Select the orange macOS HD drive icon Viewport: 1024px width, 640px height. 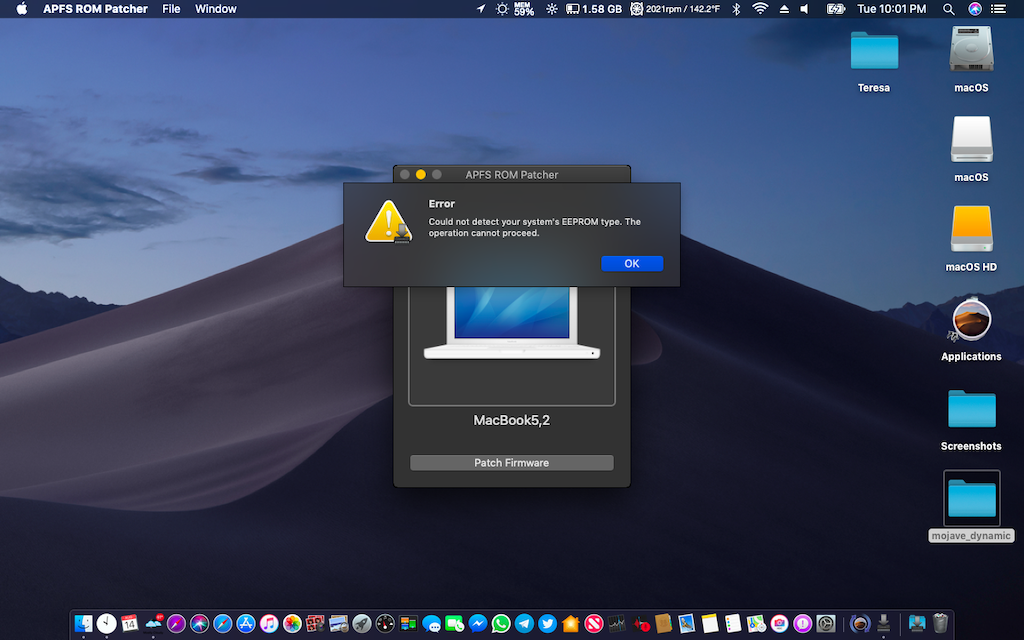pyautogui.click(x=971, y=229)
